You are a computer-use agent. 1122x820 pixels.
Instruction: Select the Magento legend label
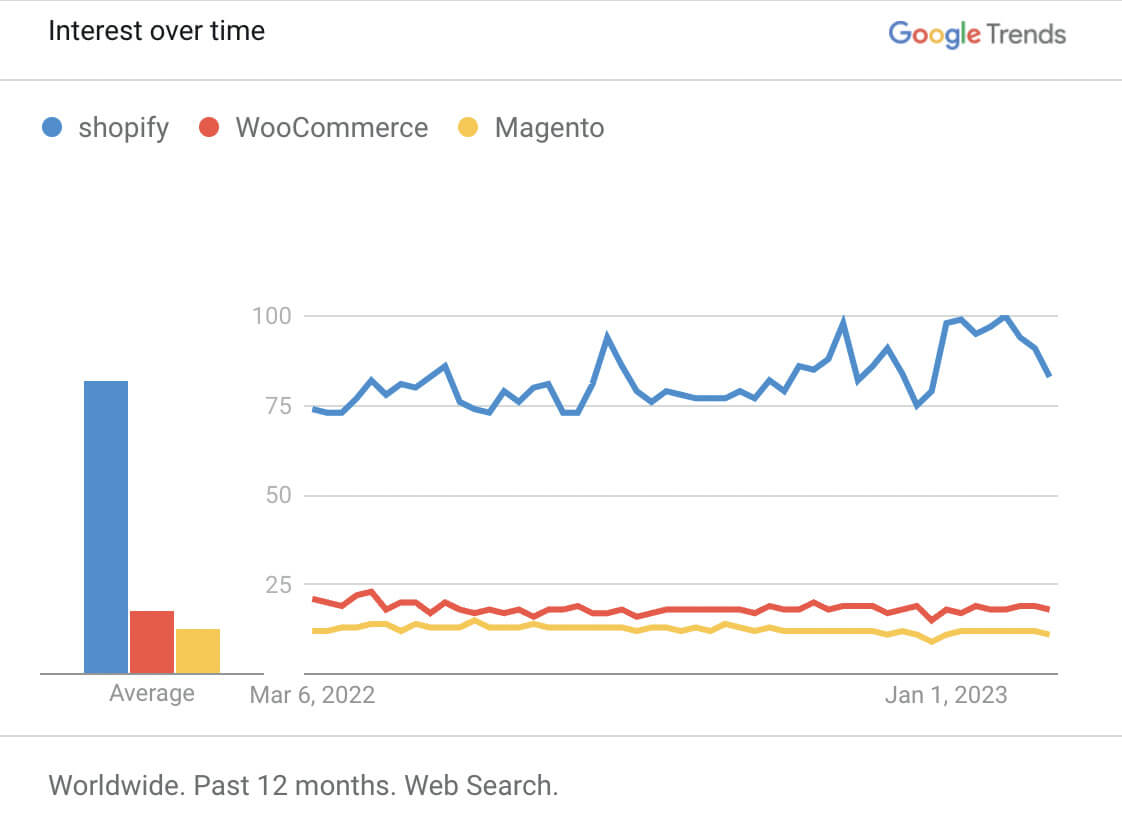(x=549, y=128)
